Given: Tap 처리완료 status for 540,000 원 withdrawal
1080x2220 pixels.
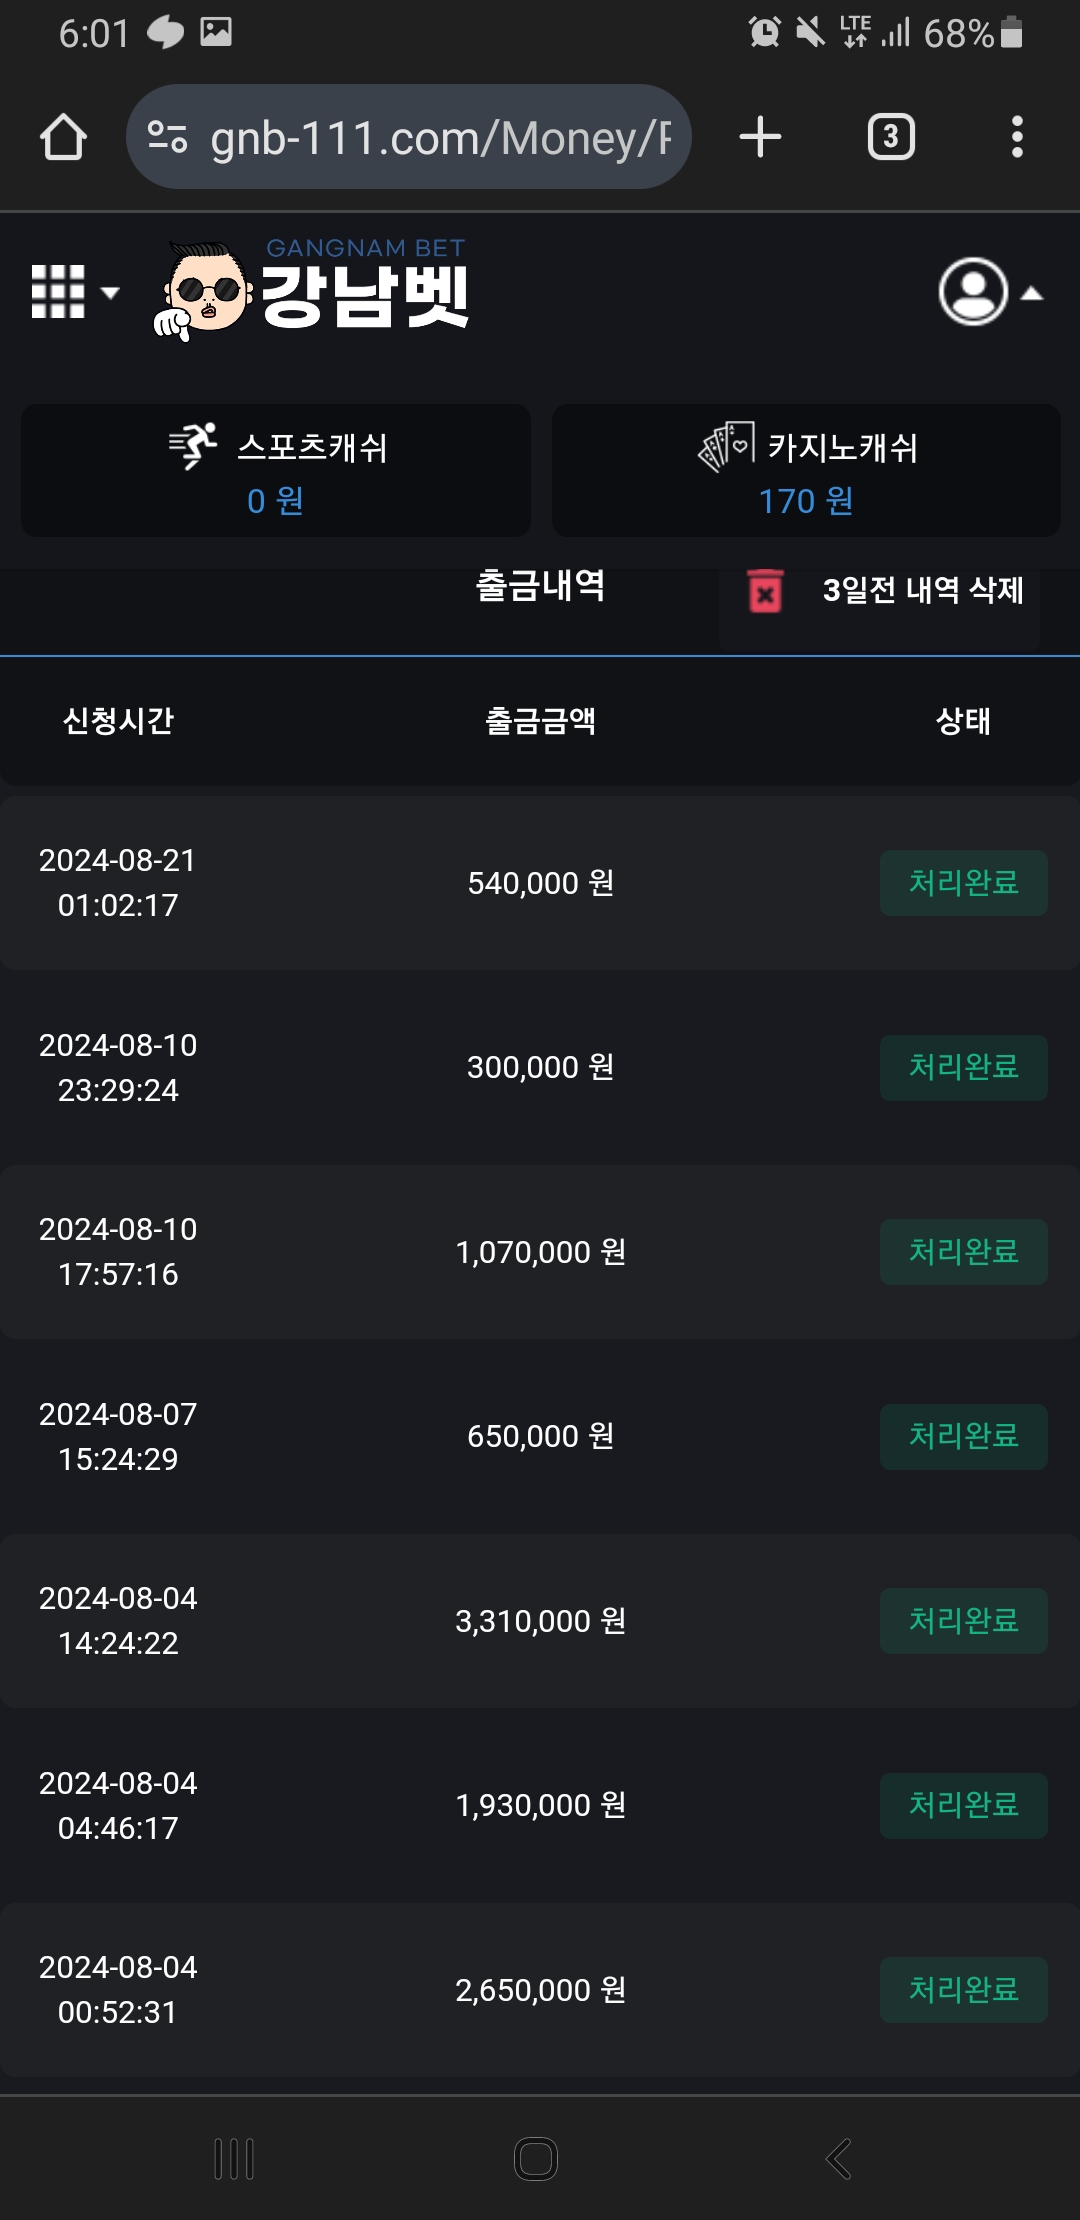Looking at the screenshot, I should tap(963, 883).
